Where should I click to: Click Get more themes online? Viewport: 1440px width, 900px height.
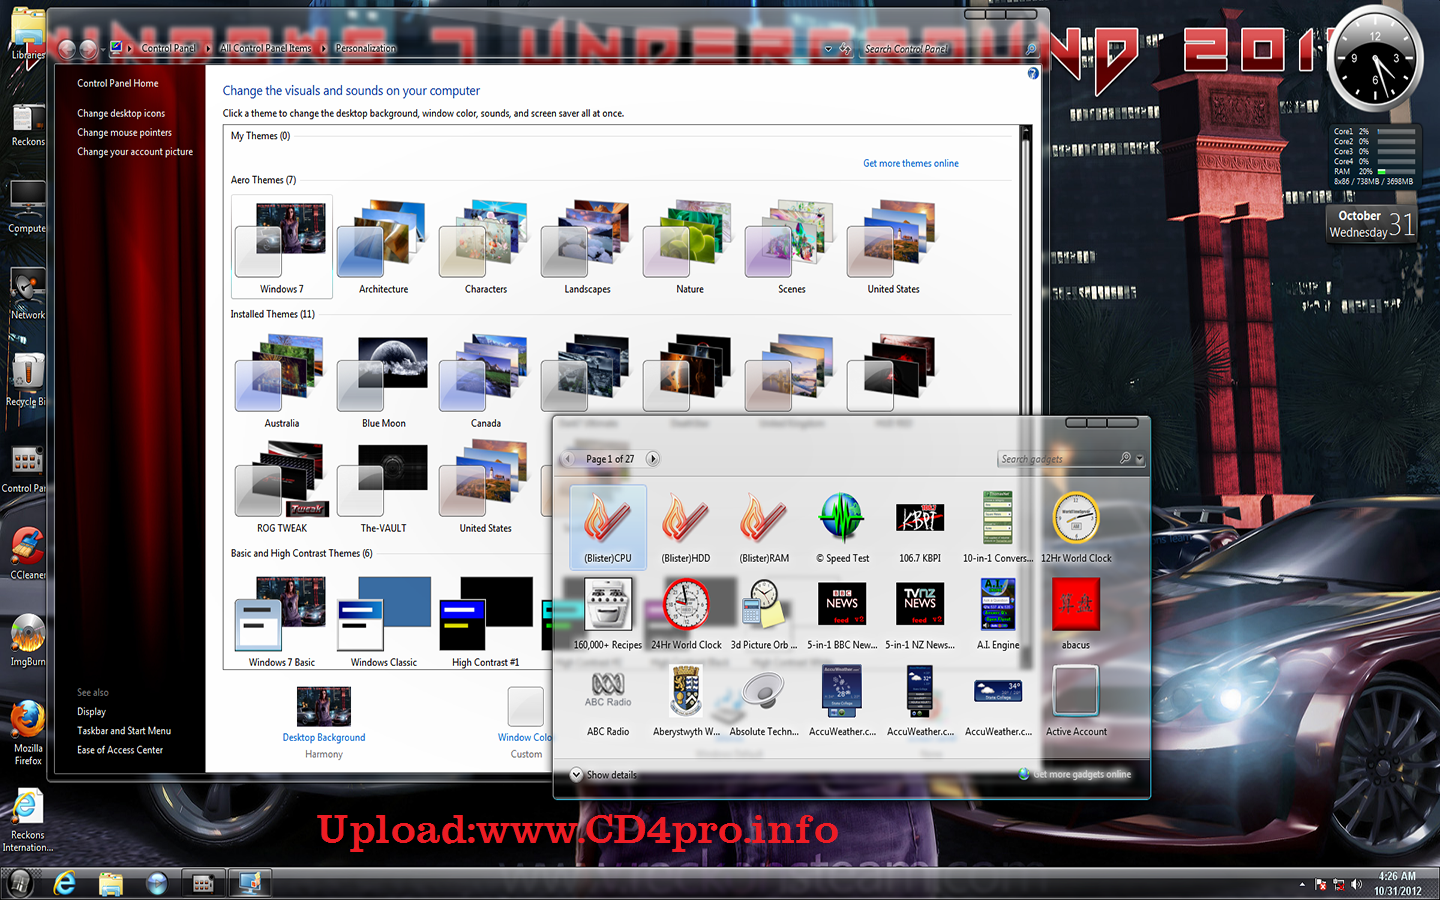911,164
